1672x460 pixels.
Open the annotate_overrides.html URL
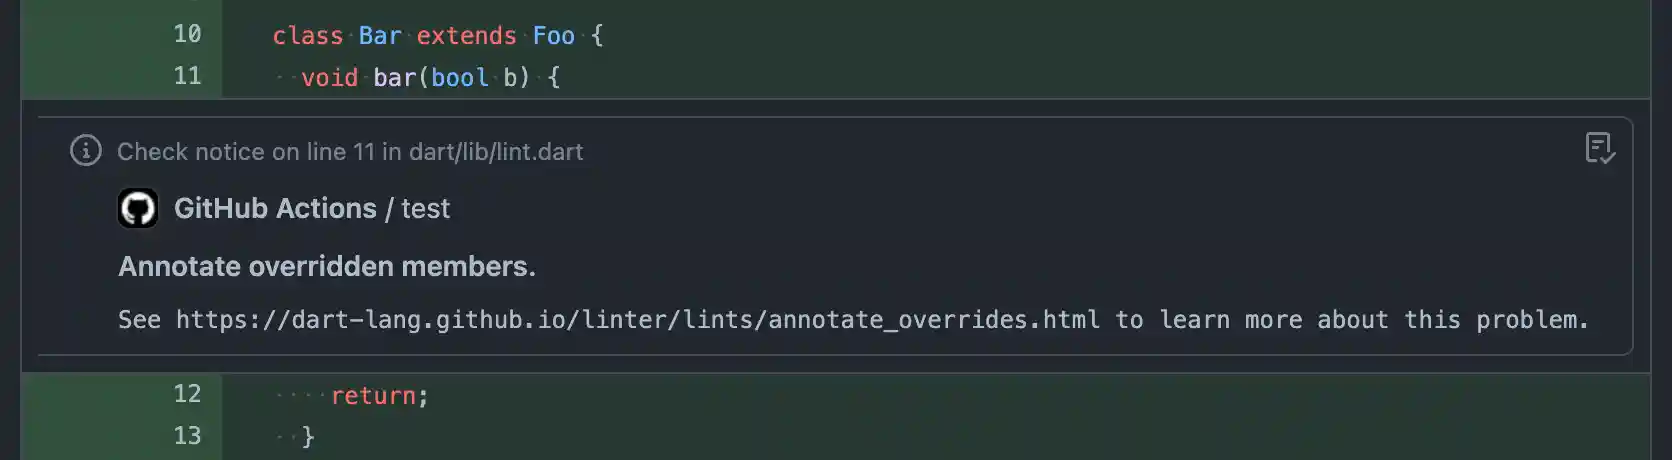point(637,320)
